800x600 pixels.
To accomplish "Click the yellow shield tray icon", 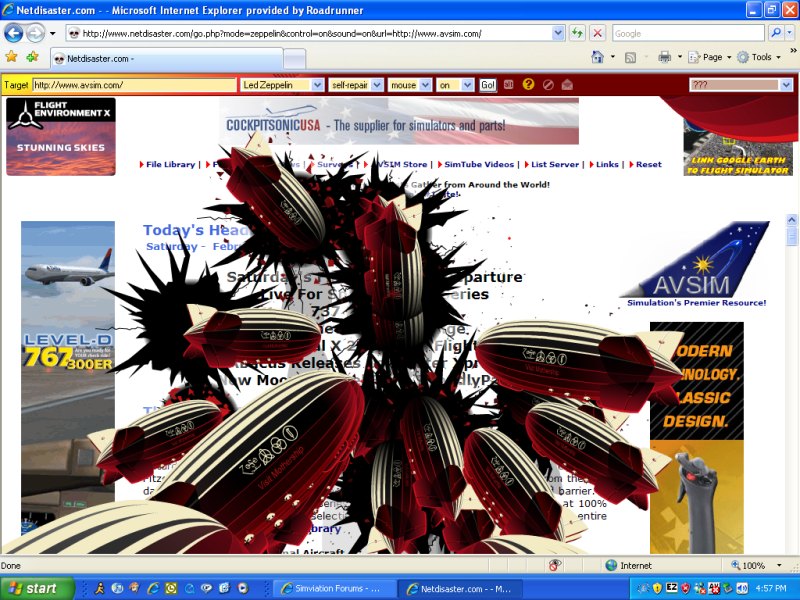I will pyautogui.click(x=658, y=588).
